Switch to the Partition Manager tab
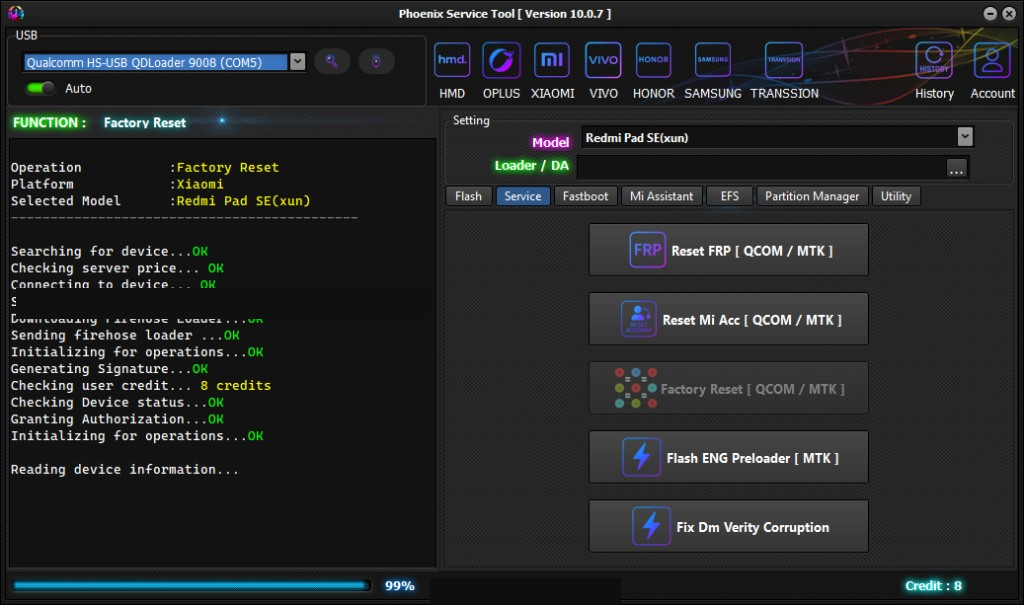1024x605 pixels. (x=812, y=196)
